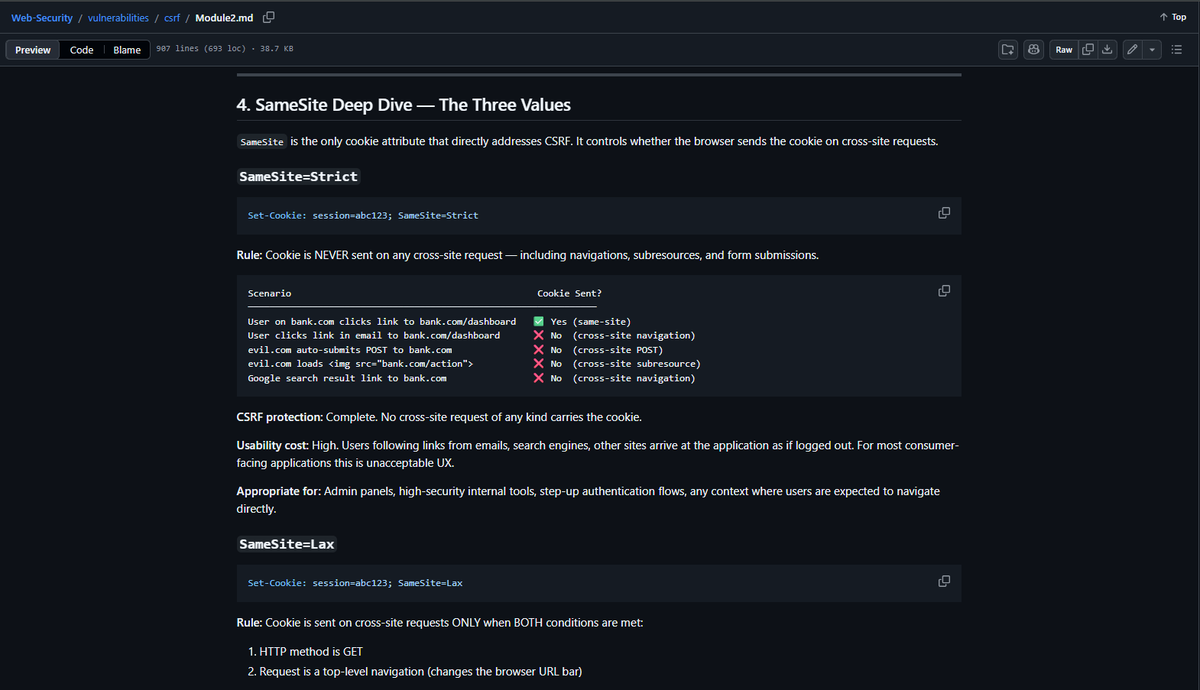Click row 'Google search result link to bank.com'
Screen dimensions: 1200x690
pos(347,378)
